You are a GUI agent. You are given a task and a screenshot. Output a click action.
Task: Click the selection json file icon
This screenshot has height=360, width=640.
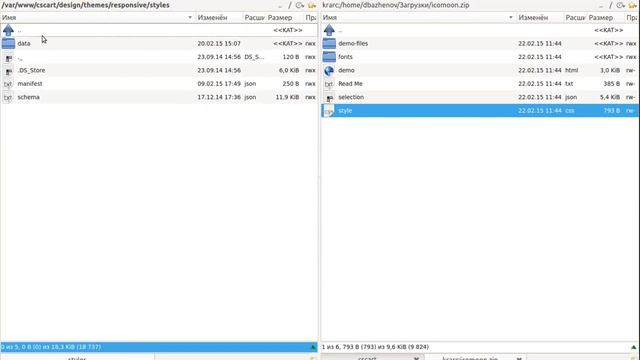pyautogui.click(x=329, y=98)
